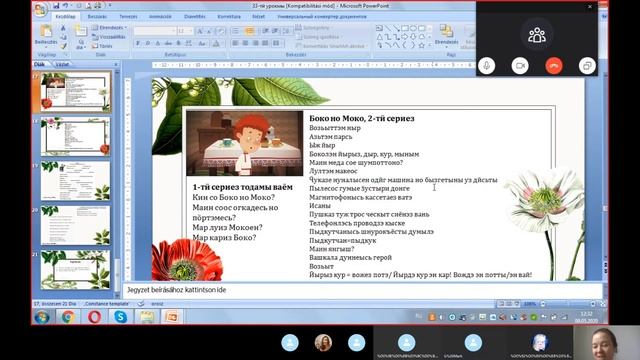Adjust the zoom slider in status bar
The height and width of the screenshot is (360, 640).
coord(567,304)
